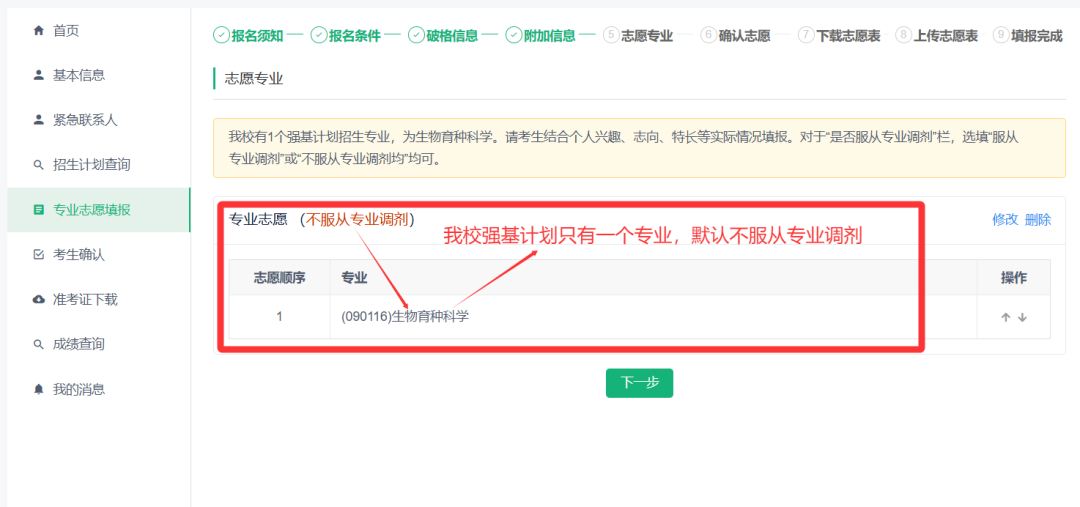Click the checkbox icon beside 考生确认
1080x507 pixels.
(x=39, y=255)
